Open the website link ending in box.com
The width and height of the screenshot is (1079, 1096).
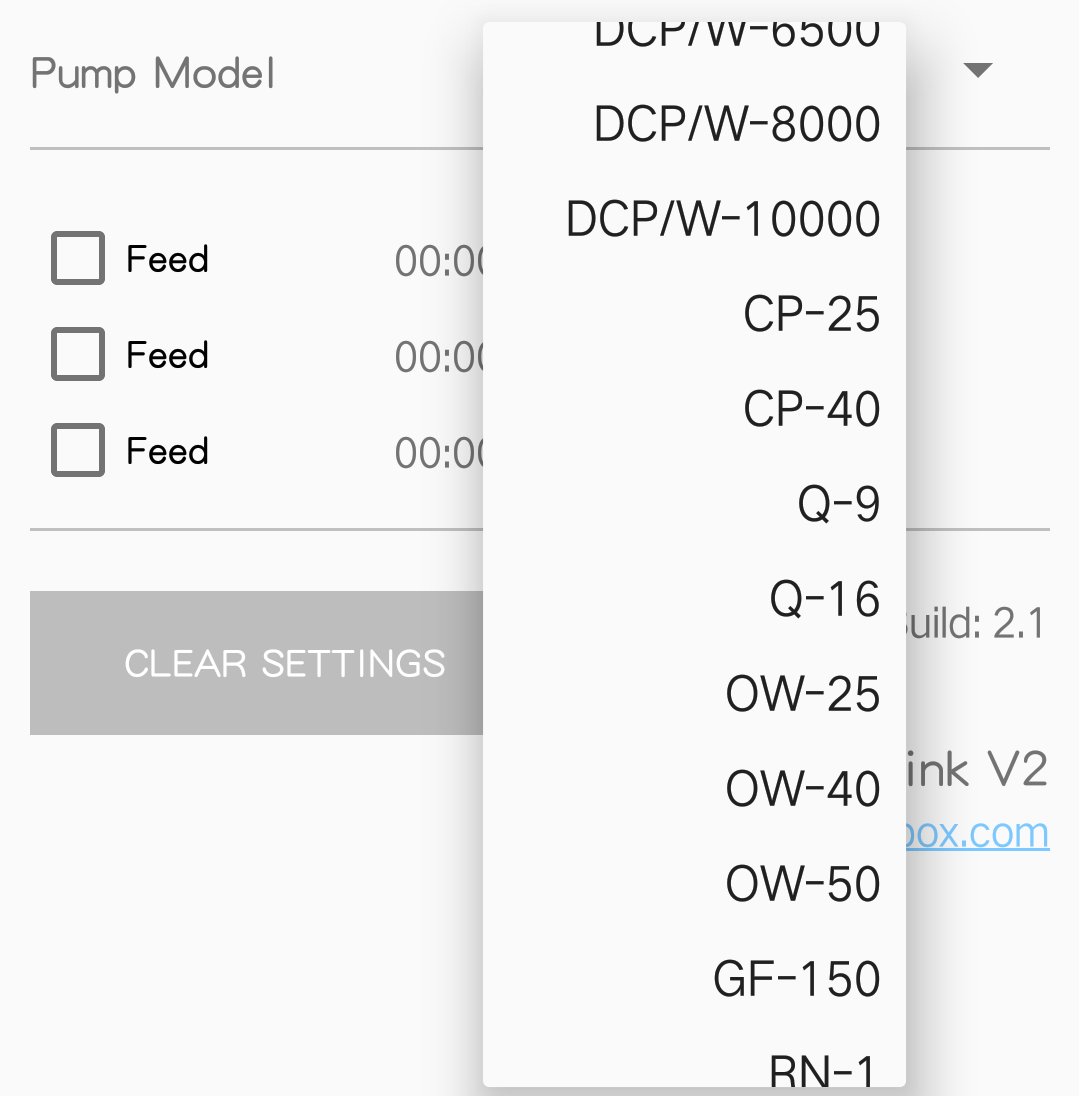pos(977,832)
